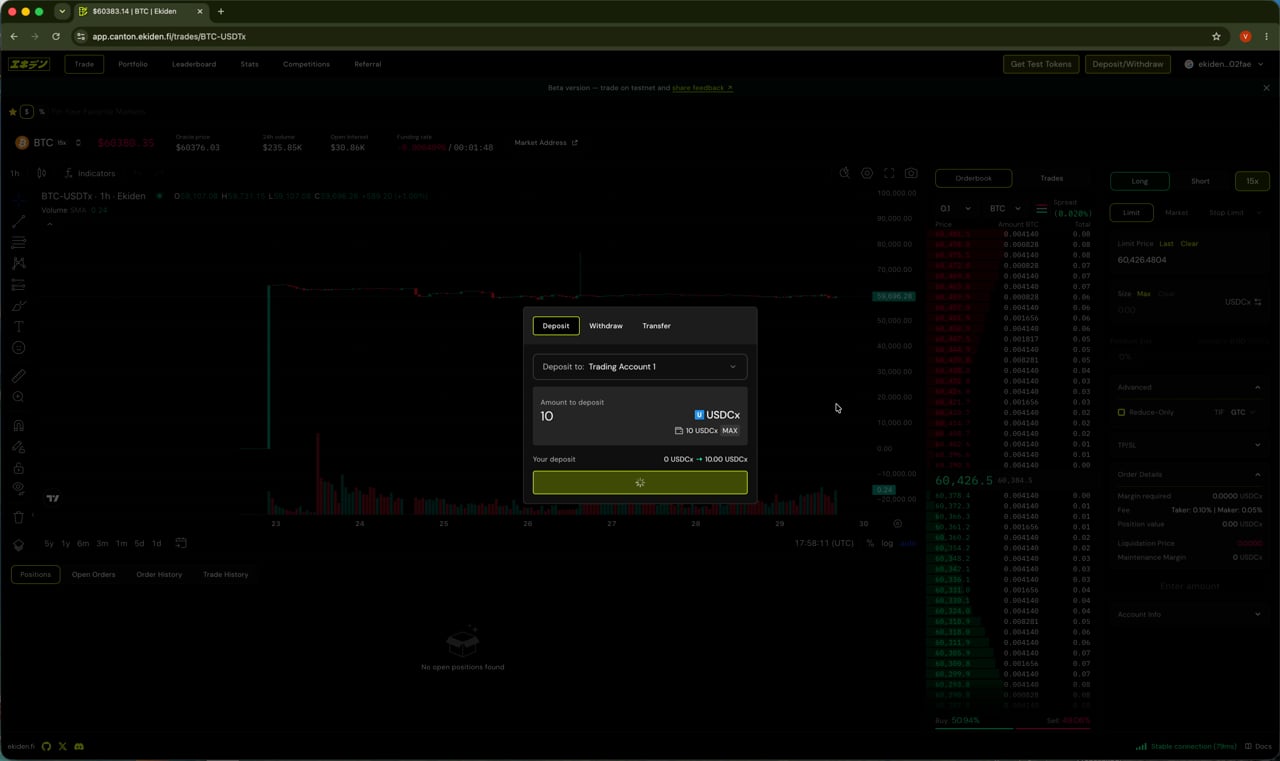Open GitHub icon in footer
The height and width of the screenshot is (761, 1280).
coord(46,746)
